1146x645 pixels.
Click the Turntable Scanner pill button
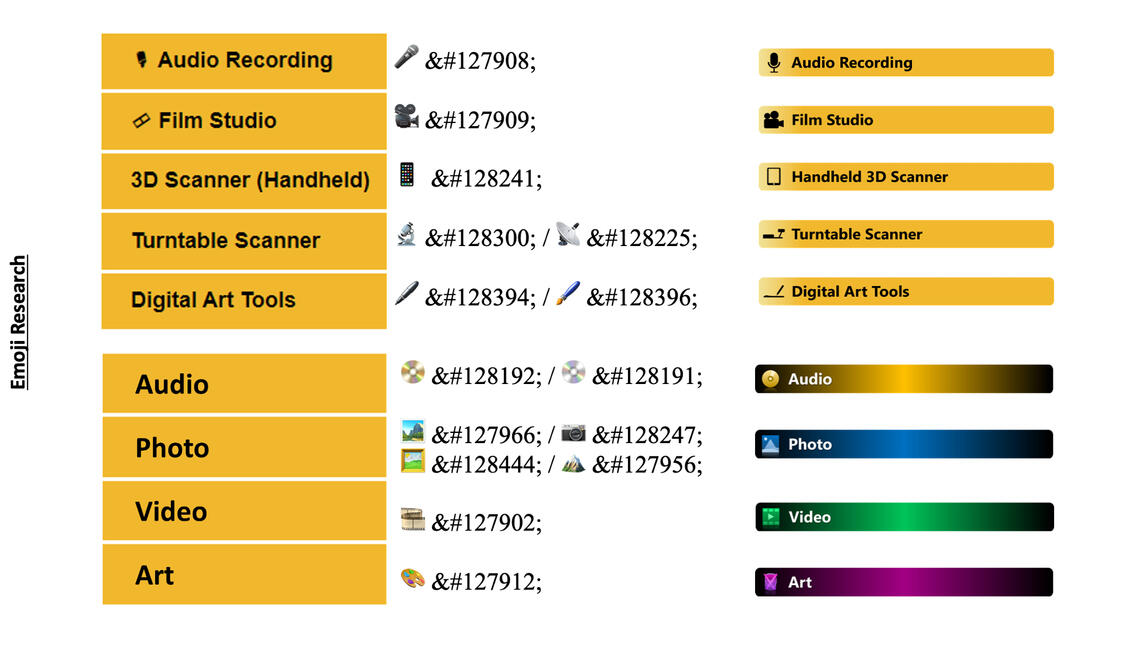coord(905,234)
